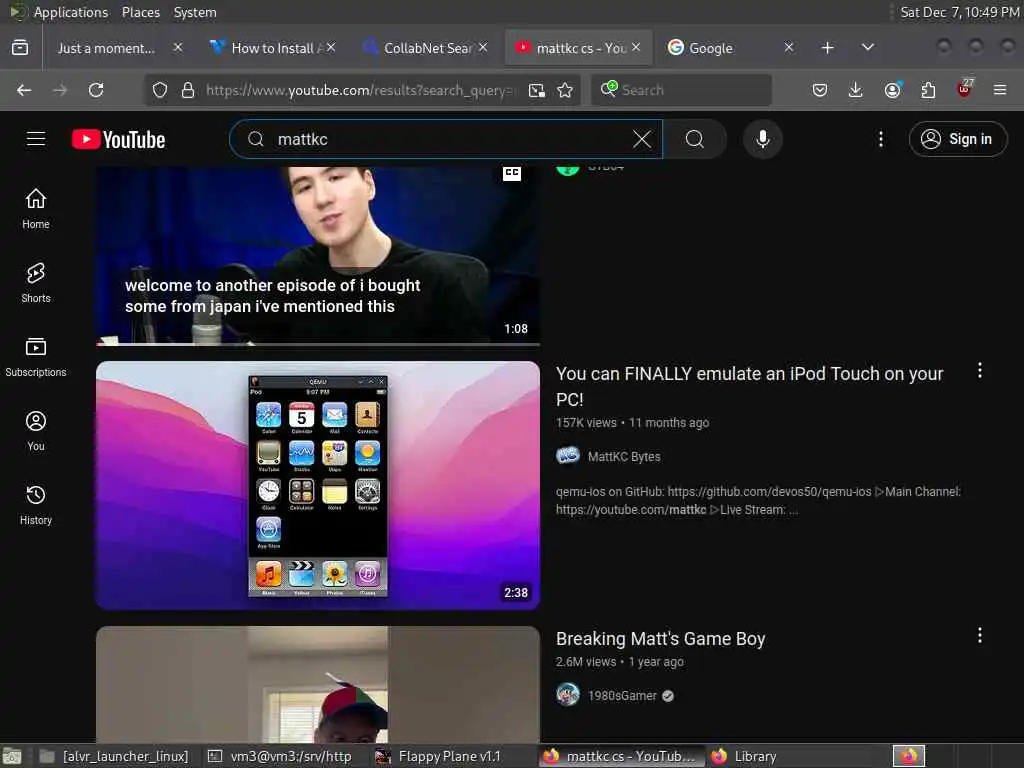Click the YouTube logo
The width and height of the screenshot is (1024, 768).
118,139
